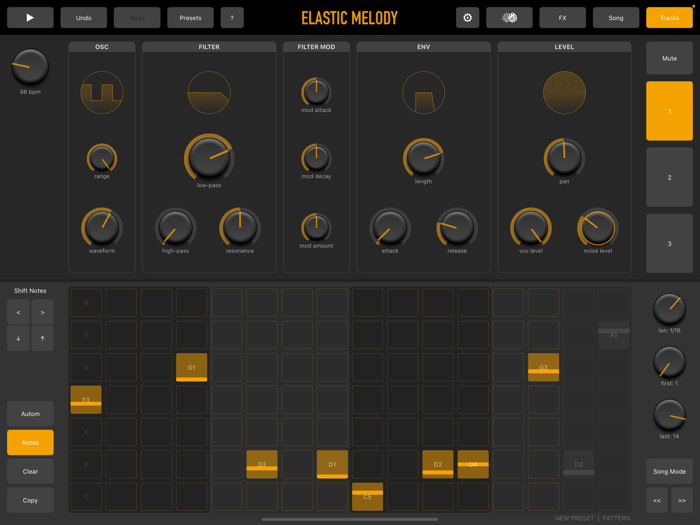Click the waveform knob

[102, 227]
